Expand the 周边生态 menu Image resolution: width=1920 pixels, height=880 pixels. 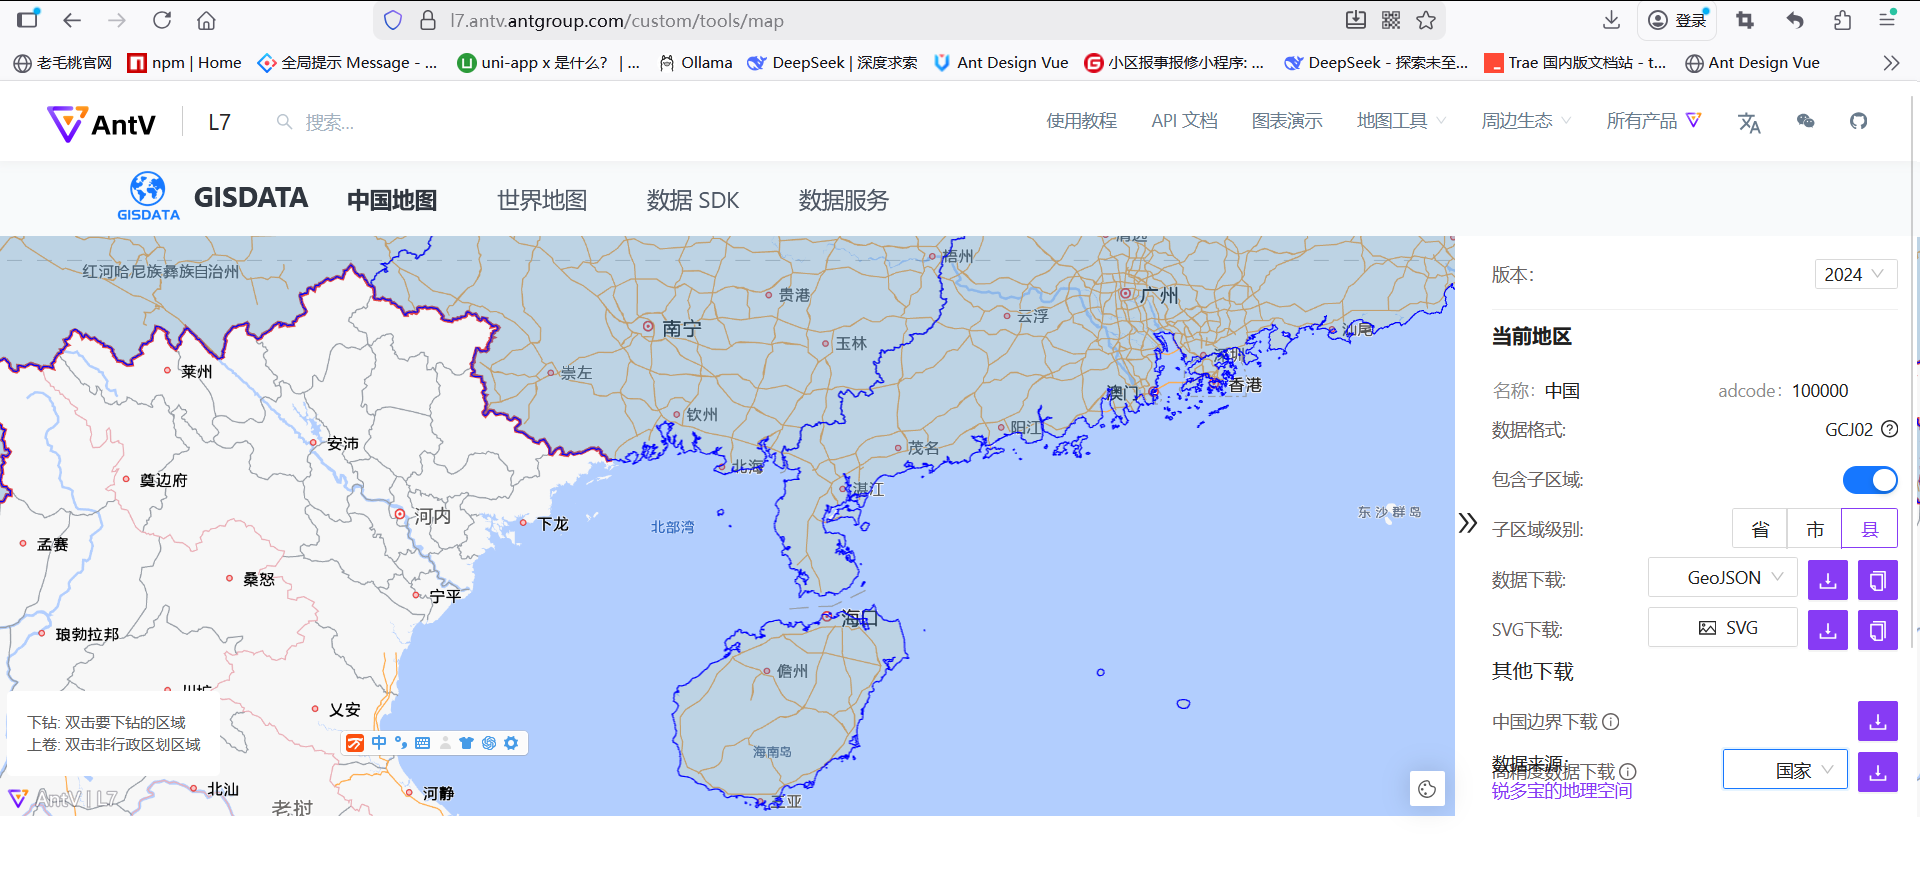pos(1527,121)
